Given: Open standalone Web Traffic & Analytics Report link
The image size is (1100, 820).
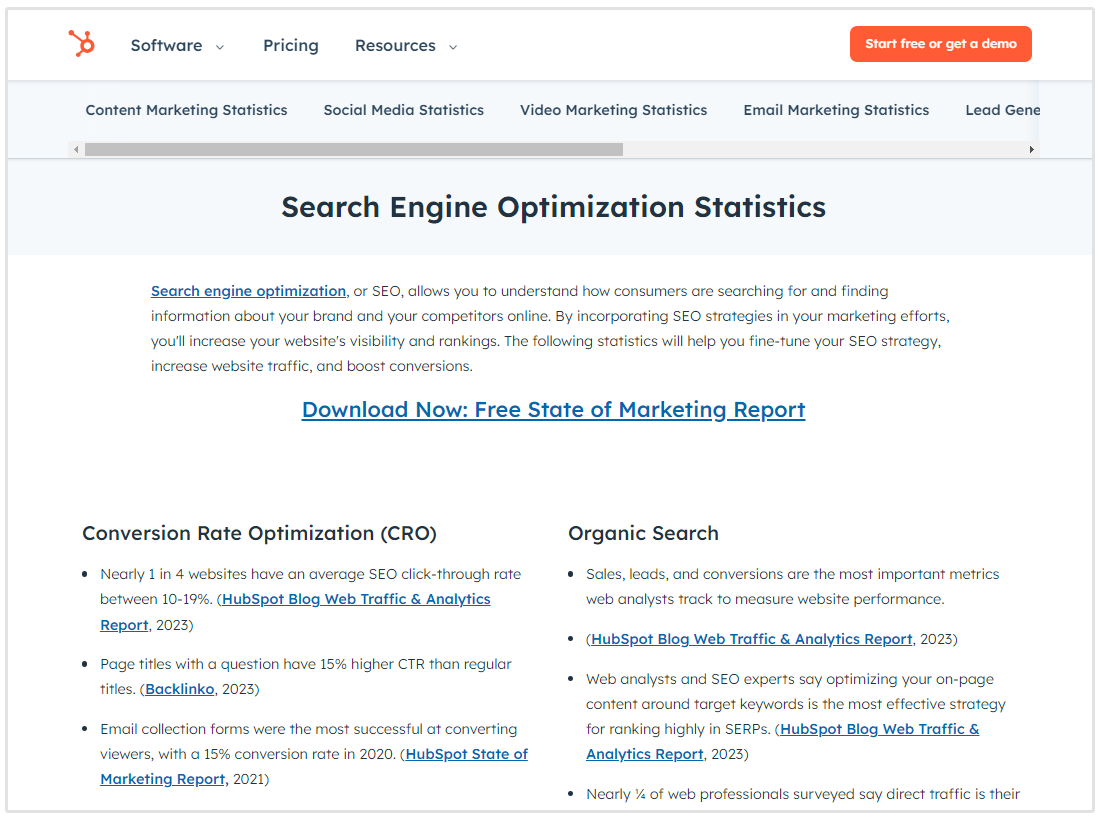Looking at the screenshot, I should pos(751,639).
